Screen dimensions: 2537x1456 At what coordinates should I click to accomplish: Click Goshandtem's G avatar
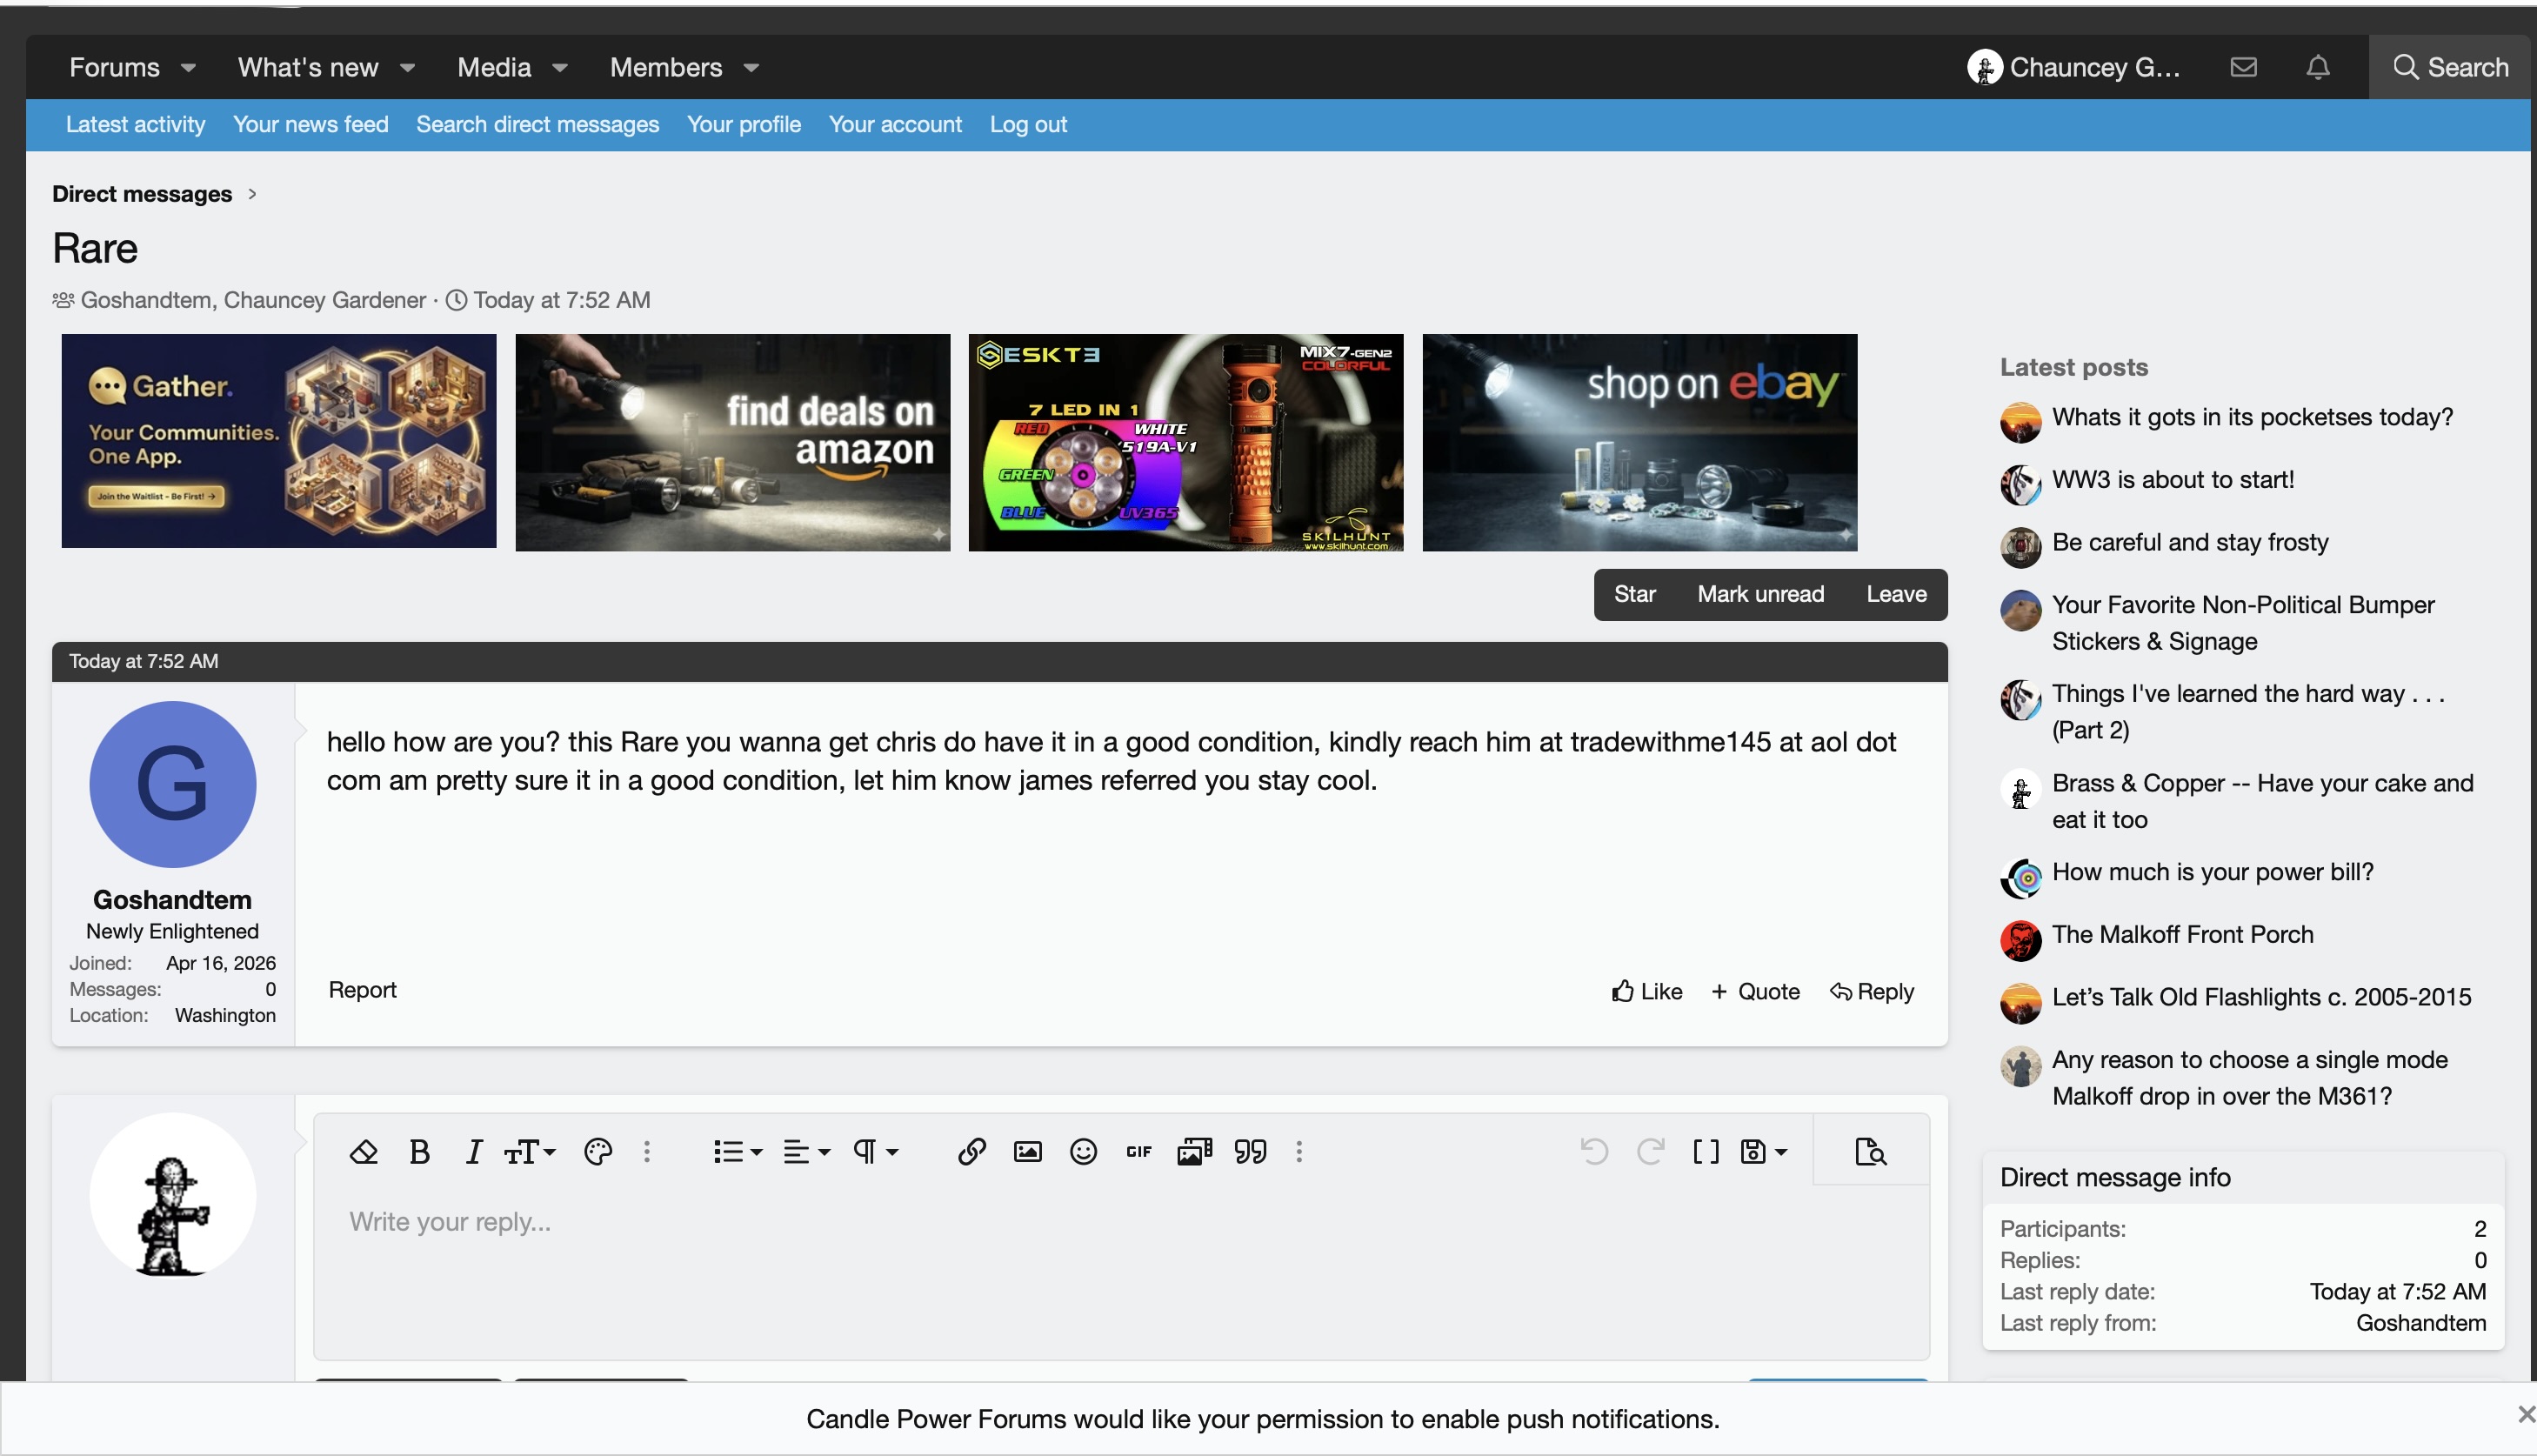pos(172,784)
